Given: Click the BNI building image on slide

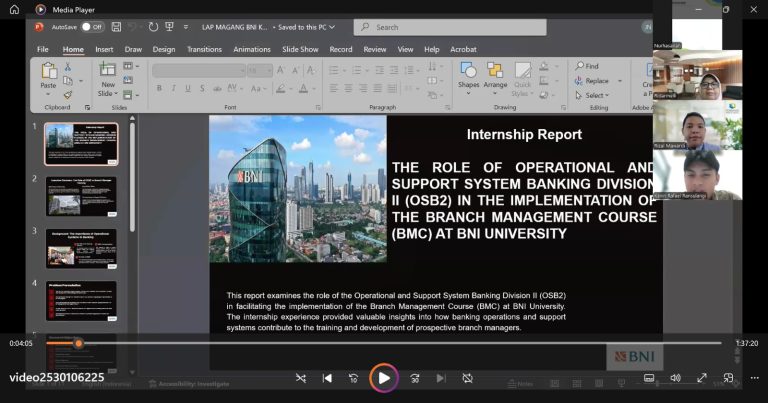Looking at the screenshot, I should (x=298, y=189).
